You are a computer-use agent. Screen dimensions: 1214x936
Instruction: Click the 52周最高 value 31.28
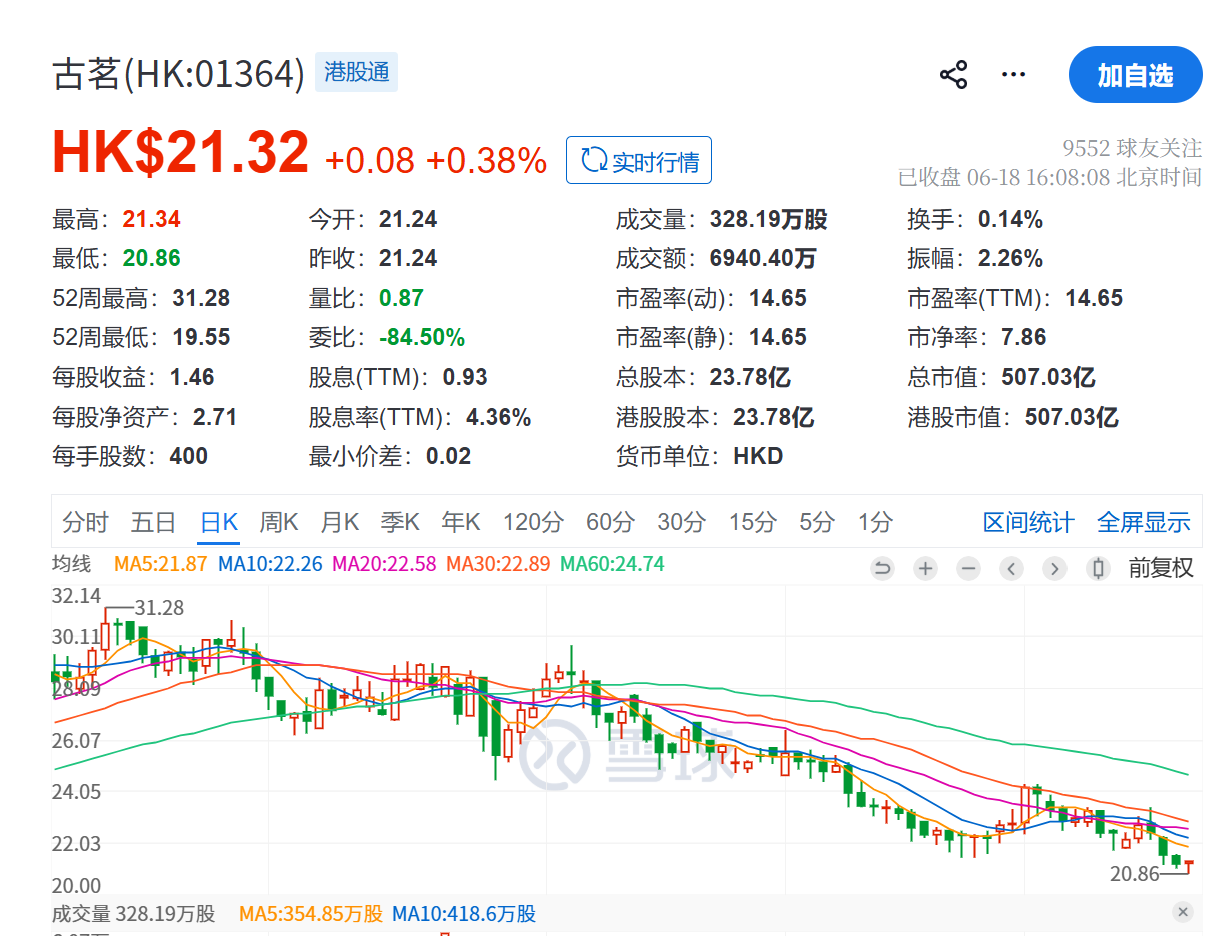click(201, 298)
